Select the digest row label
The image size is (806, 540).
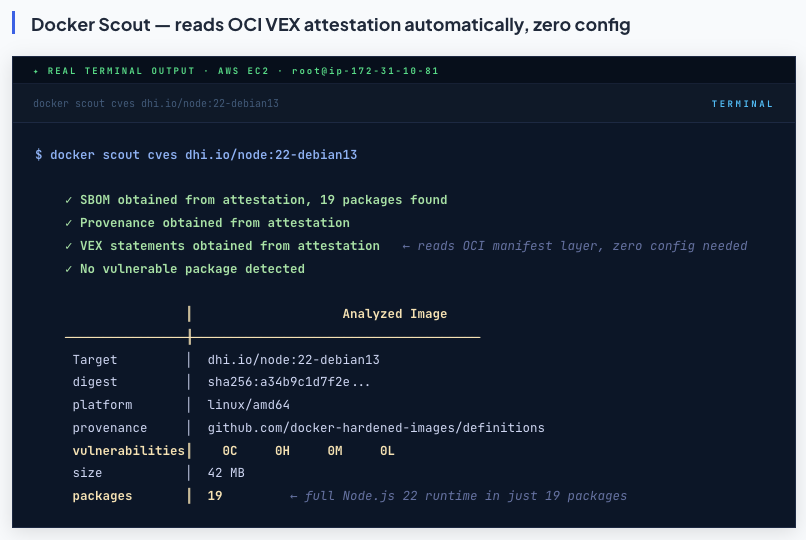coord(95,382)
